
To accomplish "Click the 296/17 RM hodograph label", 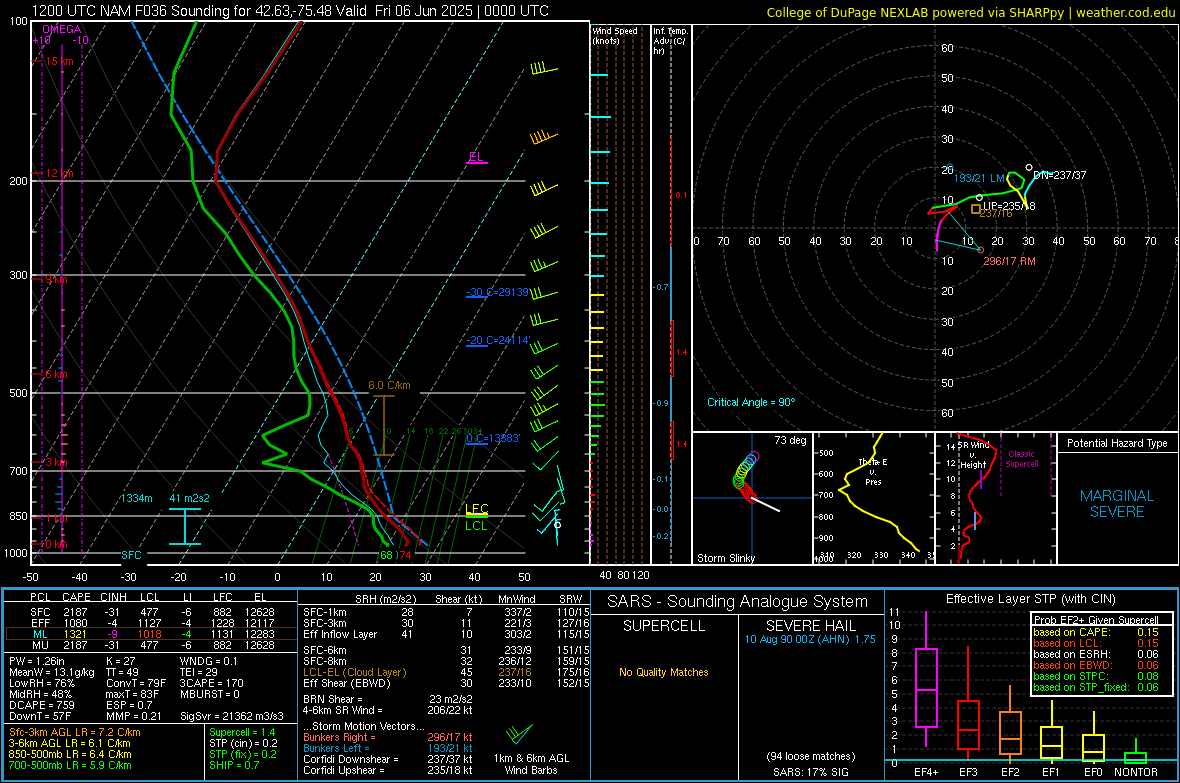I will [1009, 261].
